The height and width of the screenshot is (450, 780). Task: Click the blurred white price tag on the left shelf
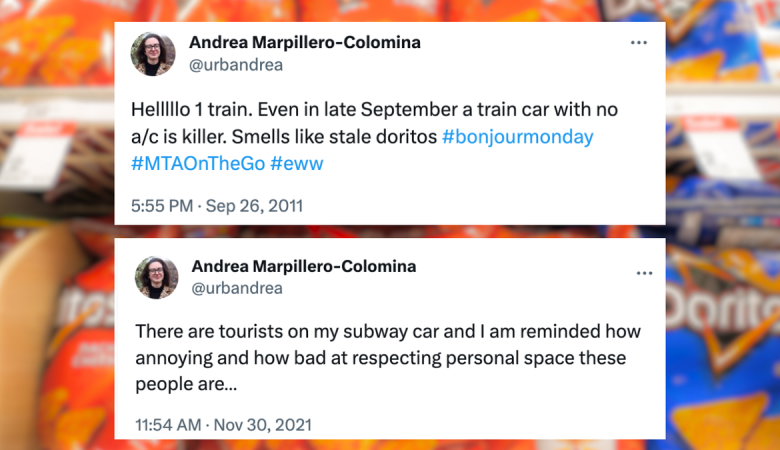click(x=37, y=159)
